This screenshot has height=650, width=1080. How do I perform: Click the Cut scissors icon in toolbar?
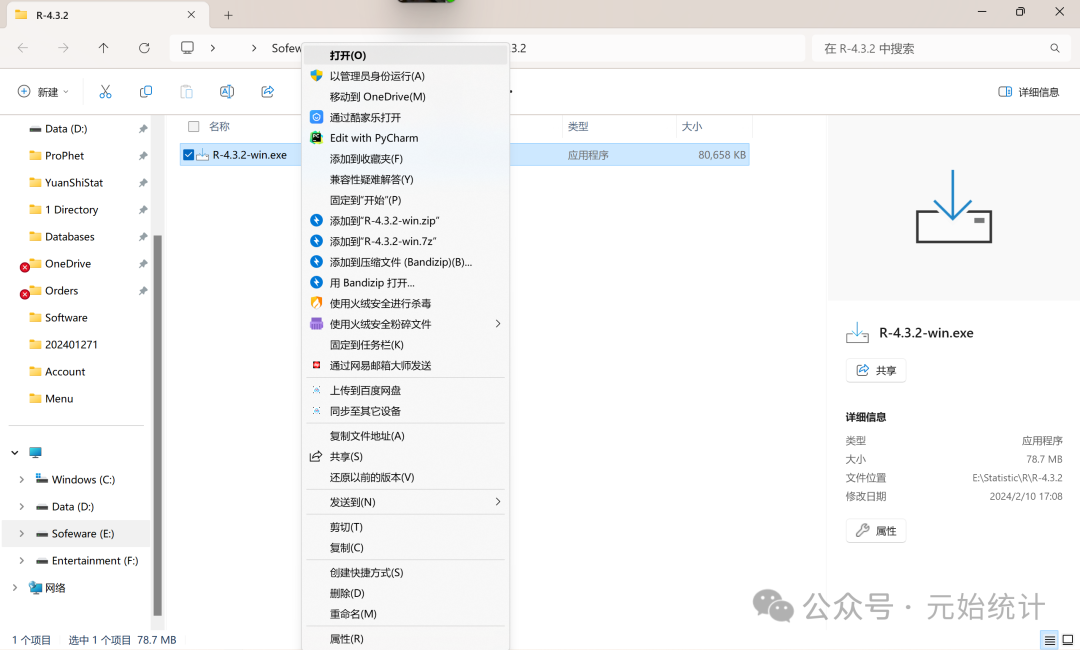pos(105,92)
